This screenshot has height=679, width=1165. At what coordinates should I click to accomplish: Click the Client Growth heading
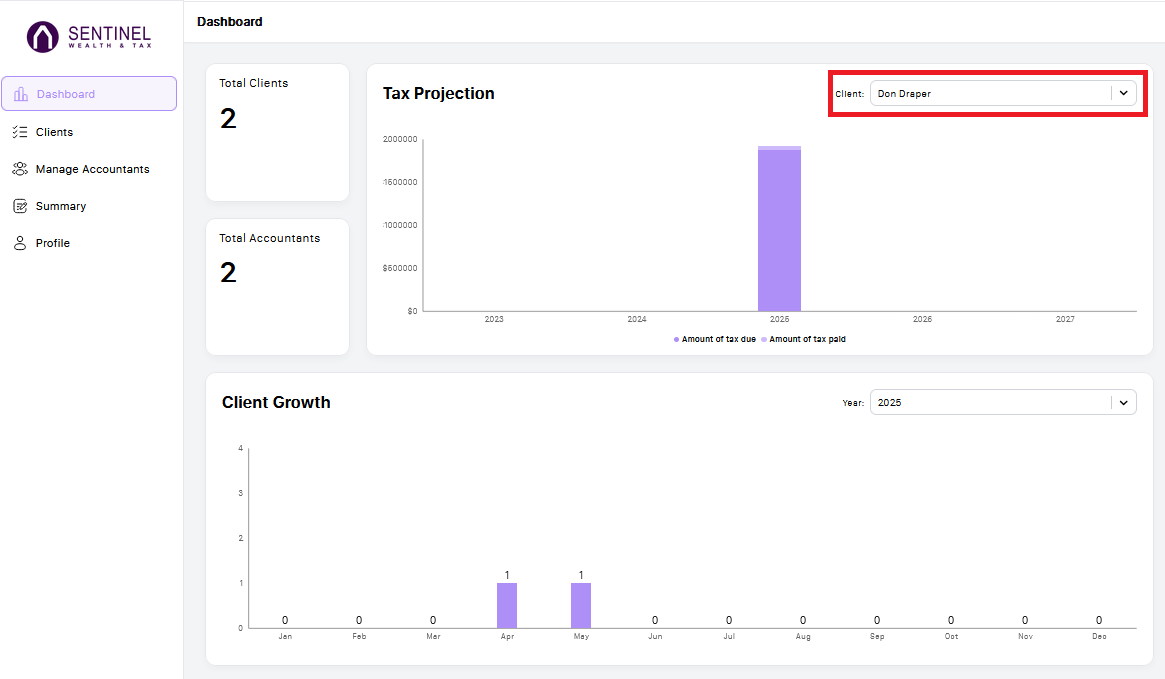tap(276, 403)
